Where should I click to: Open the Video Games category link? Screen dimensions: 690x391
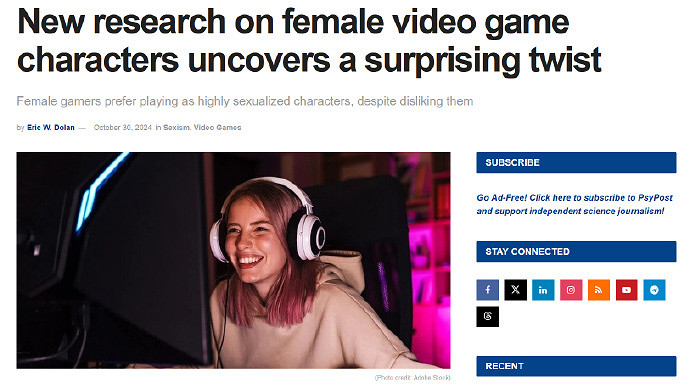[217, 128]
